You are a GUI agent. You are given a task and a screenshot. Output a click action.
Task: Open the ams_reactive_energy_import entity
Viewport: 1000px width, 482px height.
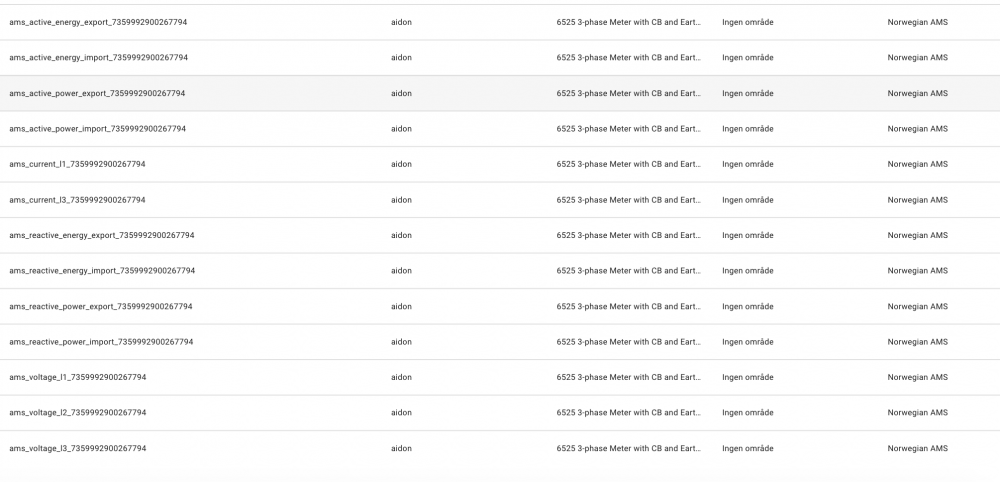(x=102, y=271)
